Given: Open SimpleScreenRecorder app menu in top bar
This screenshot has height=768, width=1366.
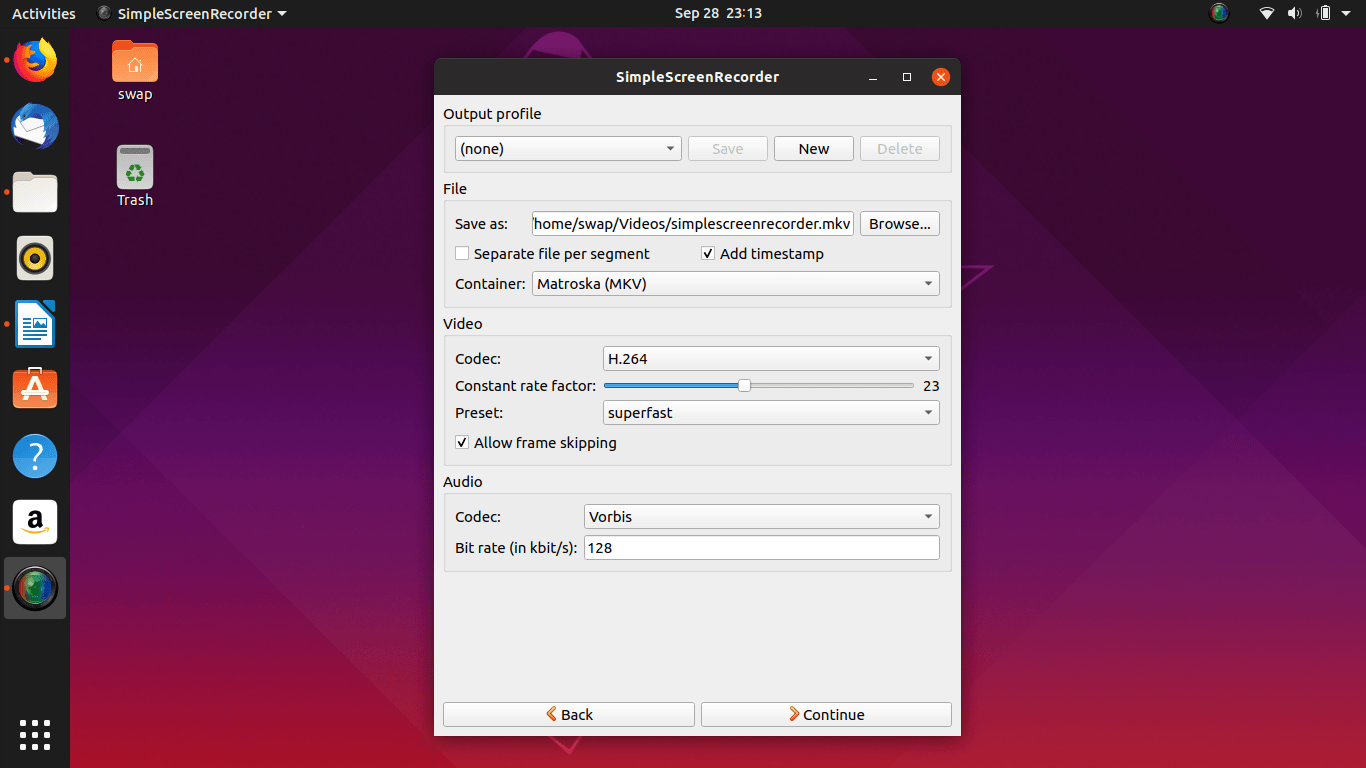Looking at the screenshot, I should (192, 13).
